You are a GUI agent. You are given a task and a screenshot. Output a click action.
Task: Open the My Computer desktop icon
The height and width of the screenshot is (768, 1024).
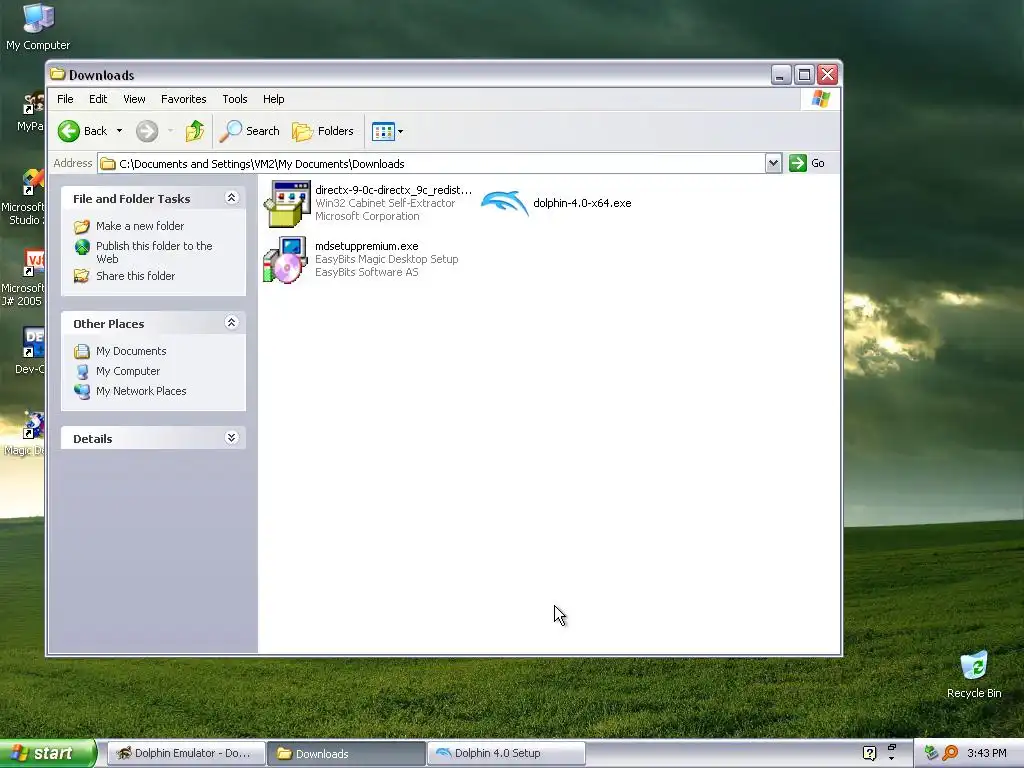[x=38, y=27]
